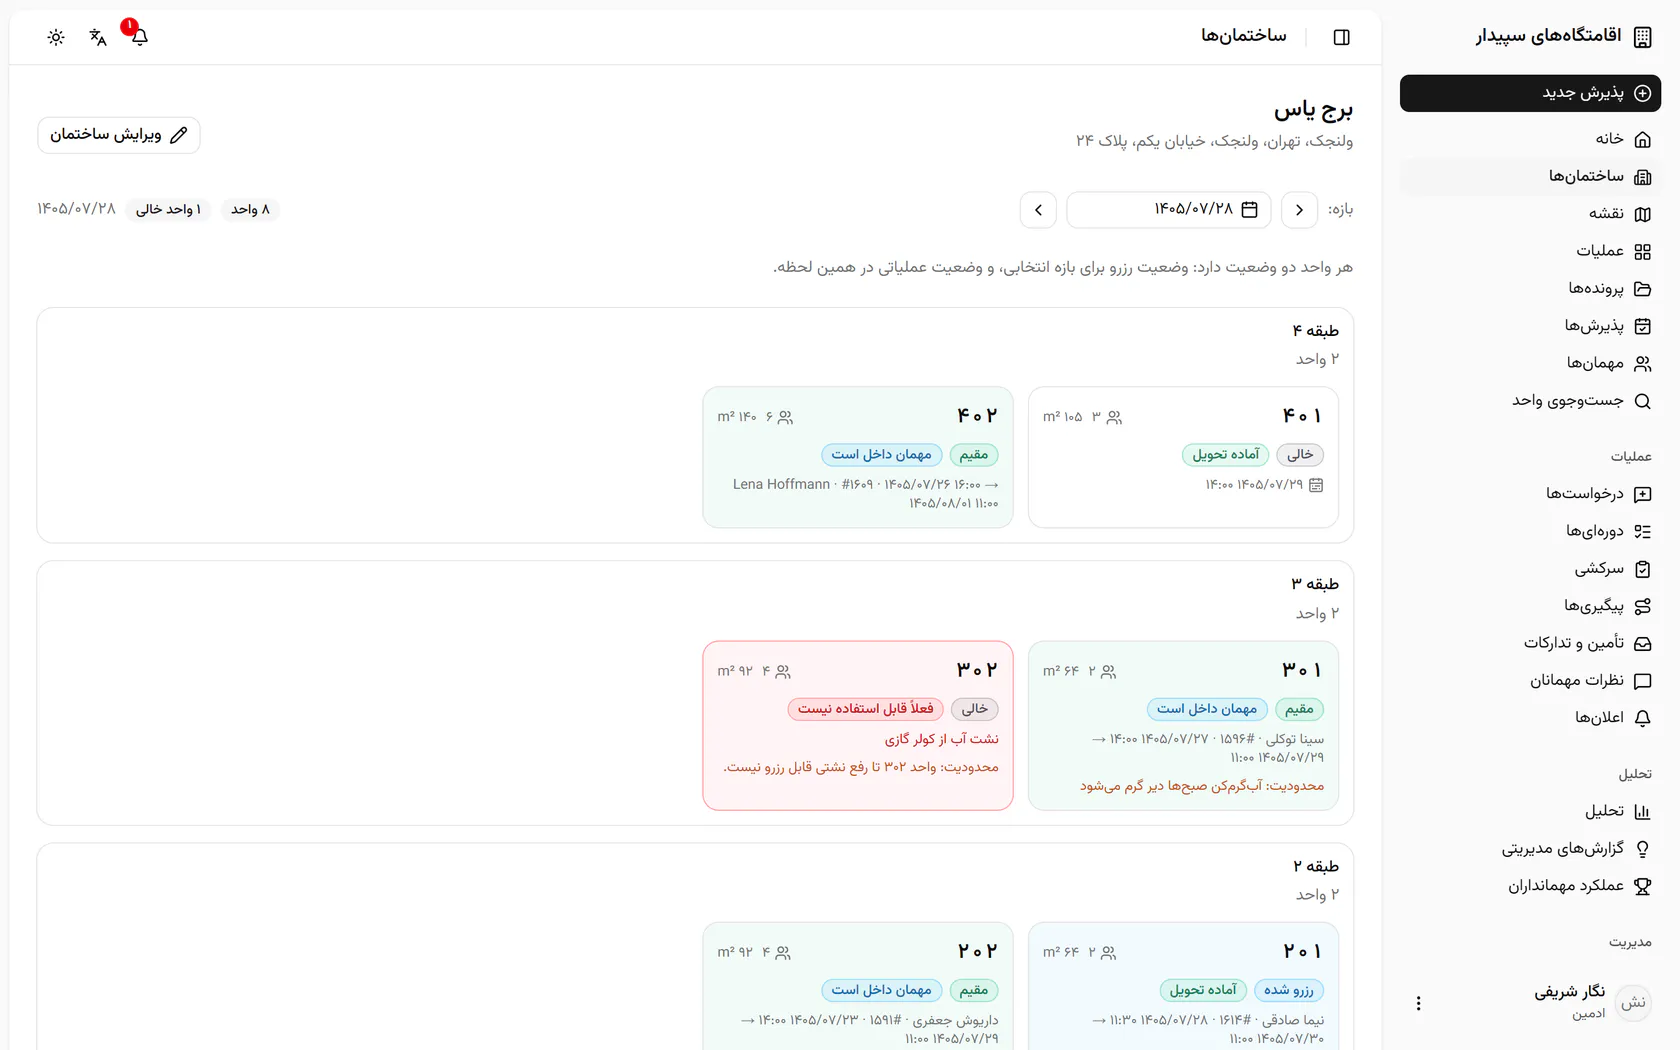Screen dimensions: 1680x1050
Task: Open خانه in the sidebar
Action: click(1530, 139)
